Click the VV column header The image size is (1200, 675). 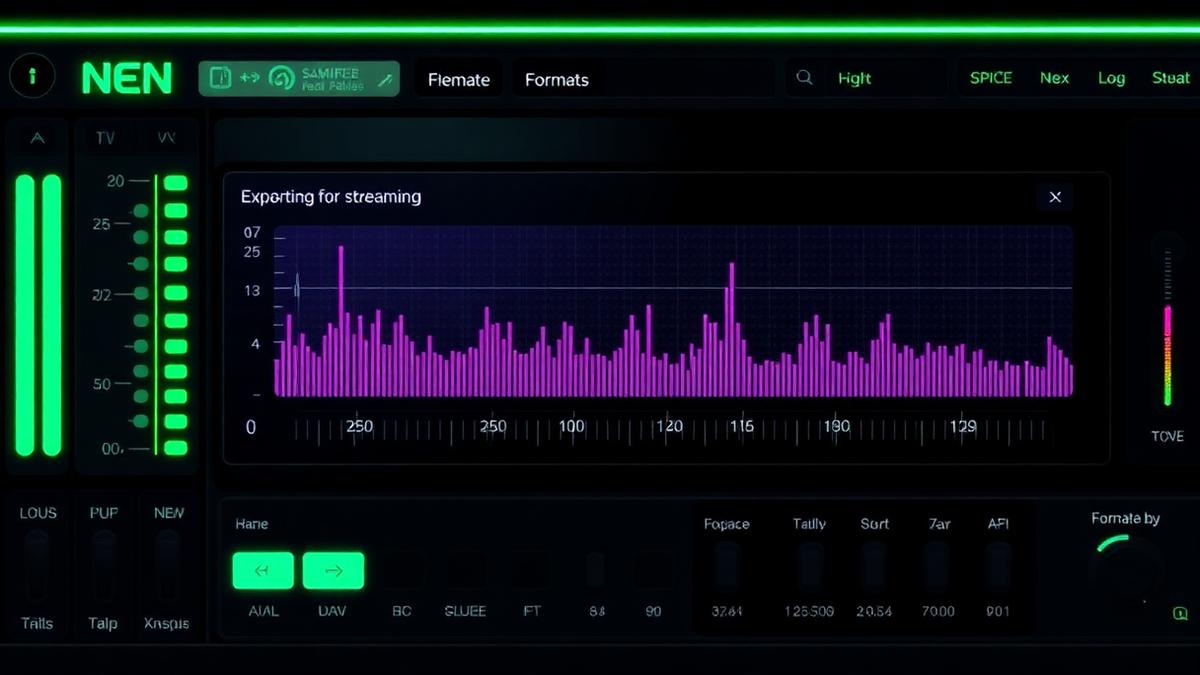coord(166,139)
